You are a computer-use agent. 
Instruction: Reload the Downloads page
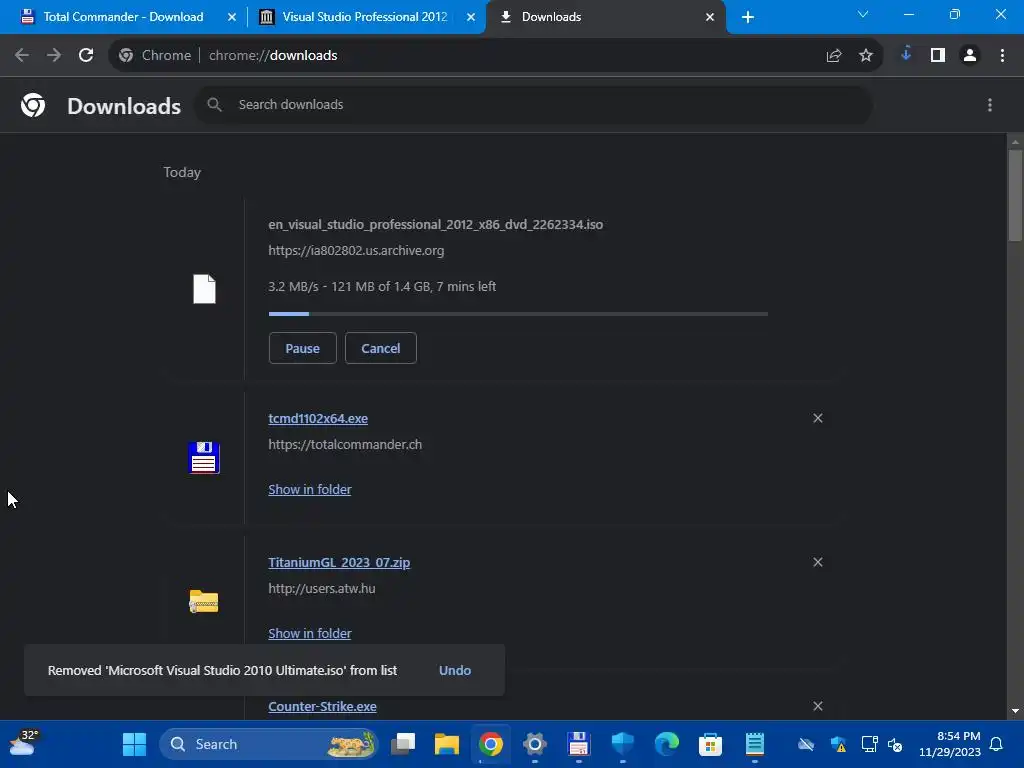[x=86, y=56]
